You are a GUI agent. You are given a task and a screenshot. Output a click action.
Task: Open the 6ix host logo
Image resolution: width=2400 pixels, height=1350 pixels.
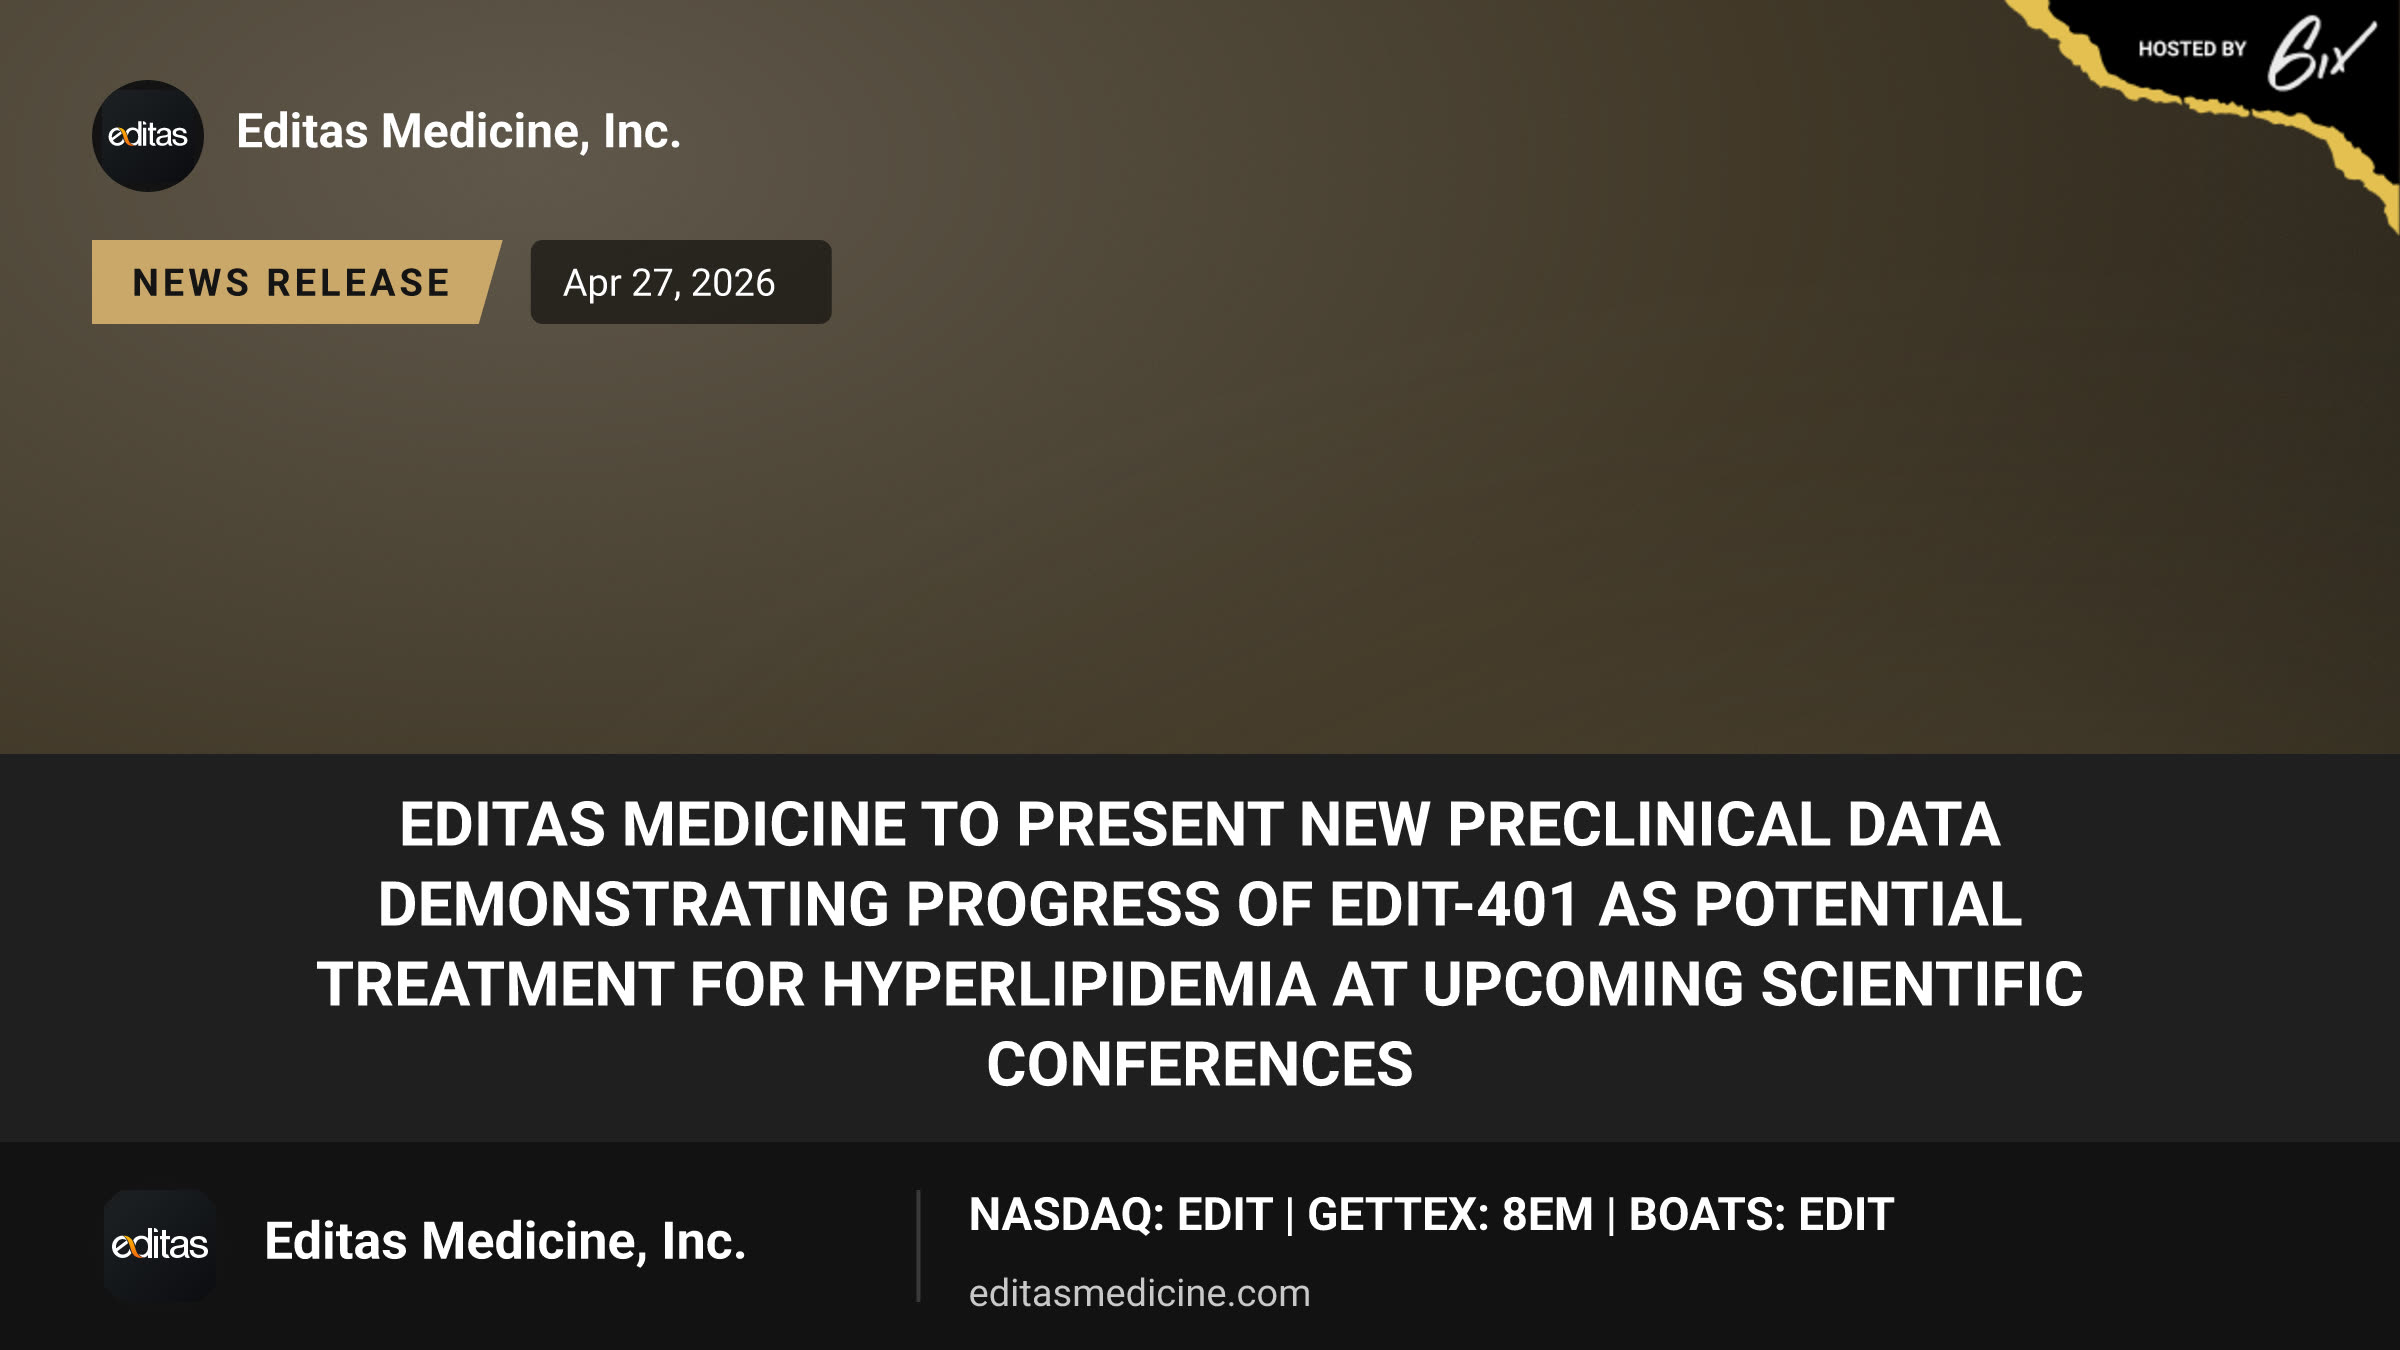tap(2320, 53)
